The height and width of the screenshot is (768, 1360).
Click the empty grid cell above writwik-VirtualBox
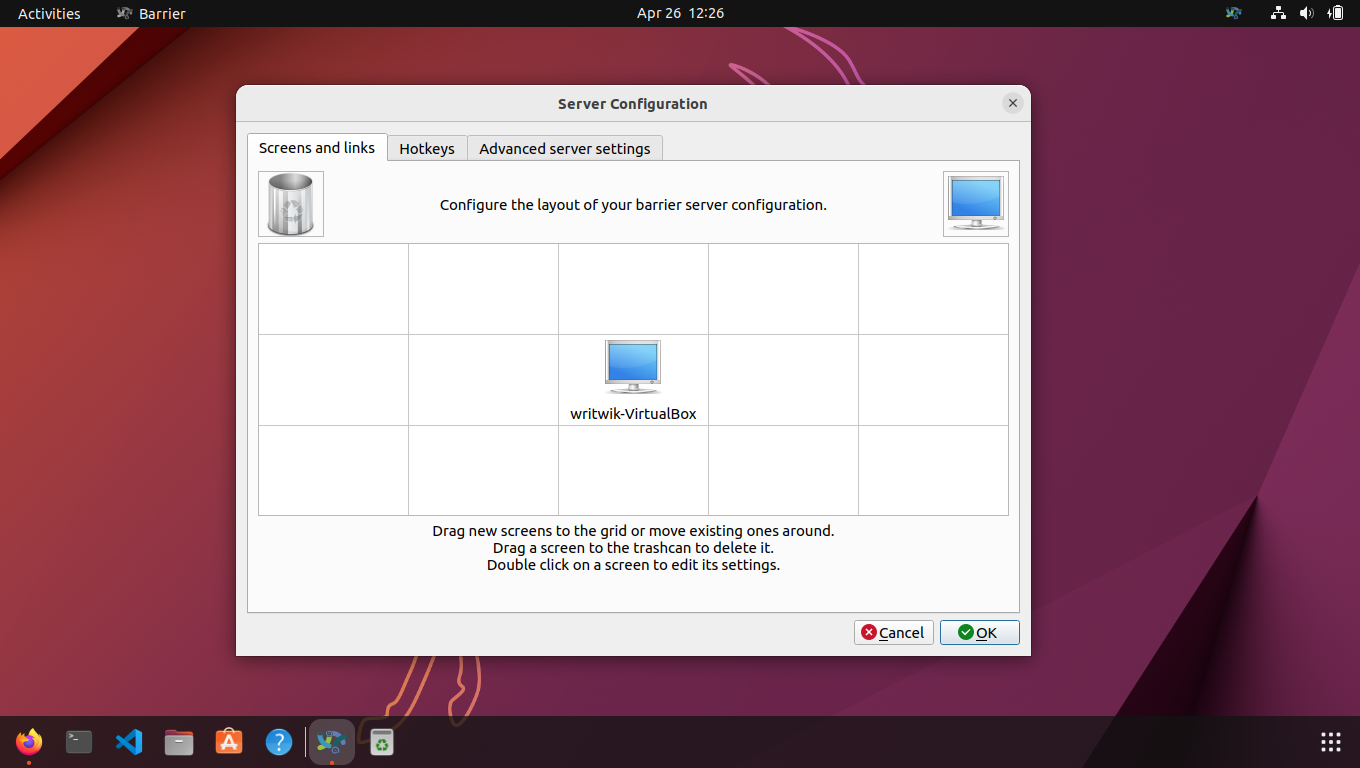(x=632, y=289)
